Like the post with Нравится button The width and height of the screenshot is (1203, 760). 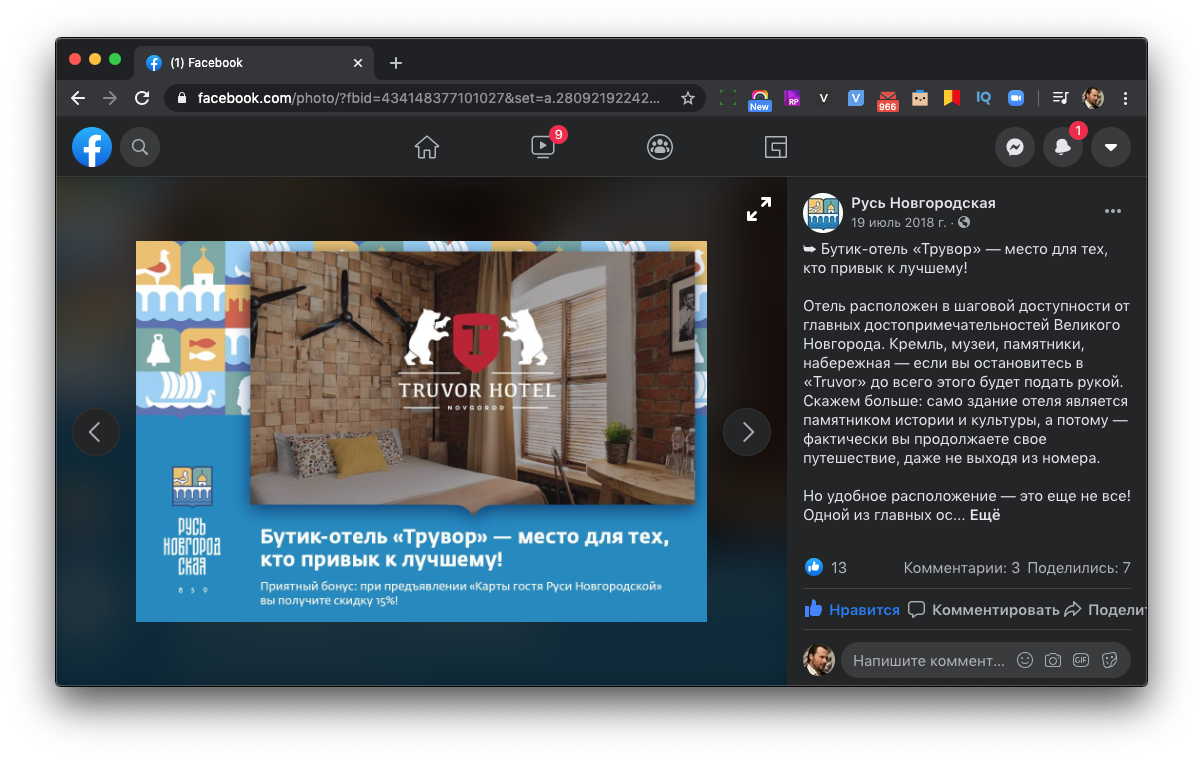pyautogui.click(x=852, y=609)
